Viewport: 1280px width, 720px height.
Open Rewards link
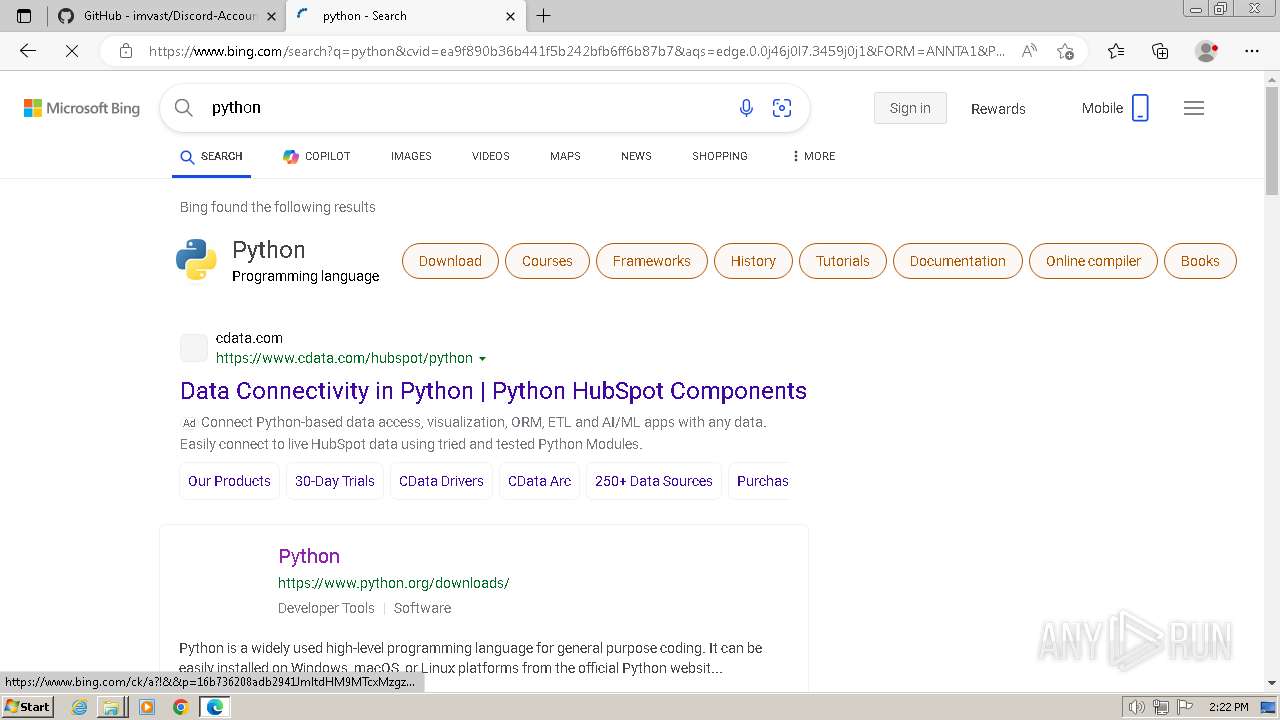[x=998, y=109]
